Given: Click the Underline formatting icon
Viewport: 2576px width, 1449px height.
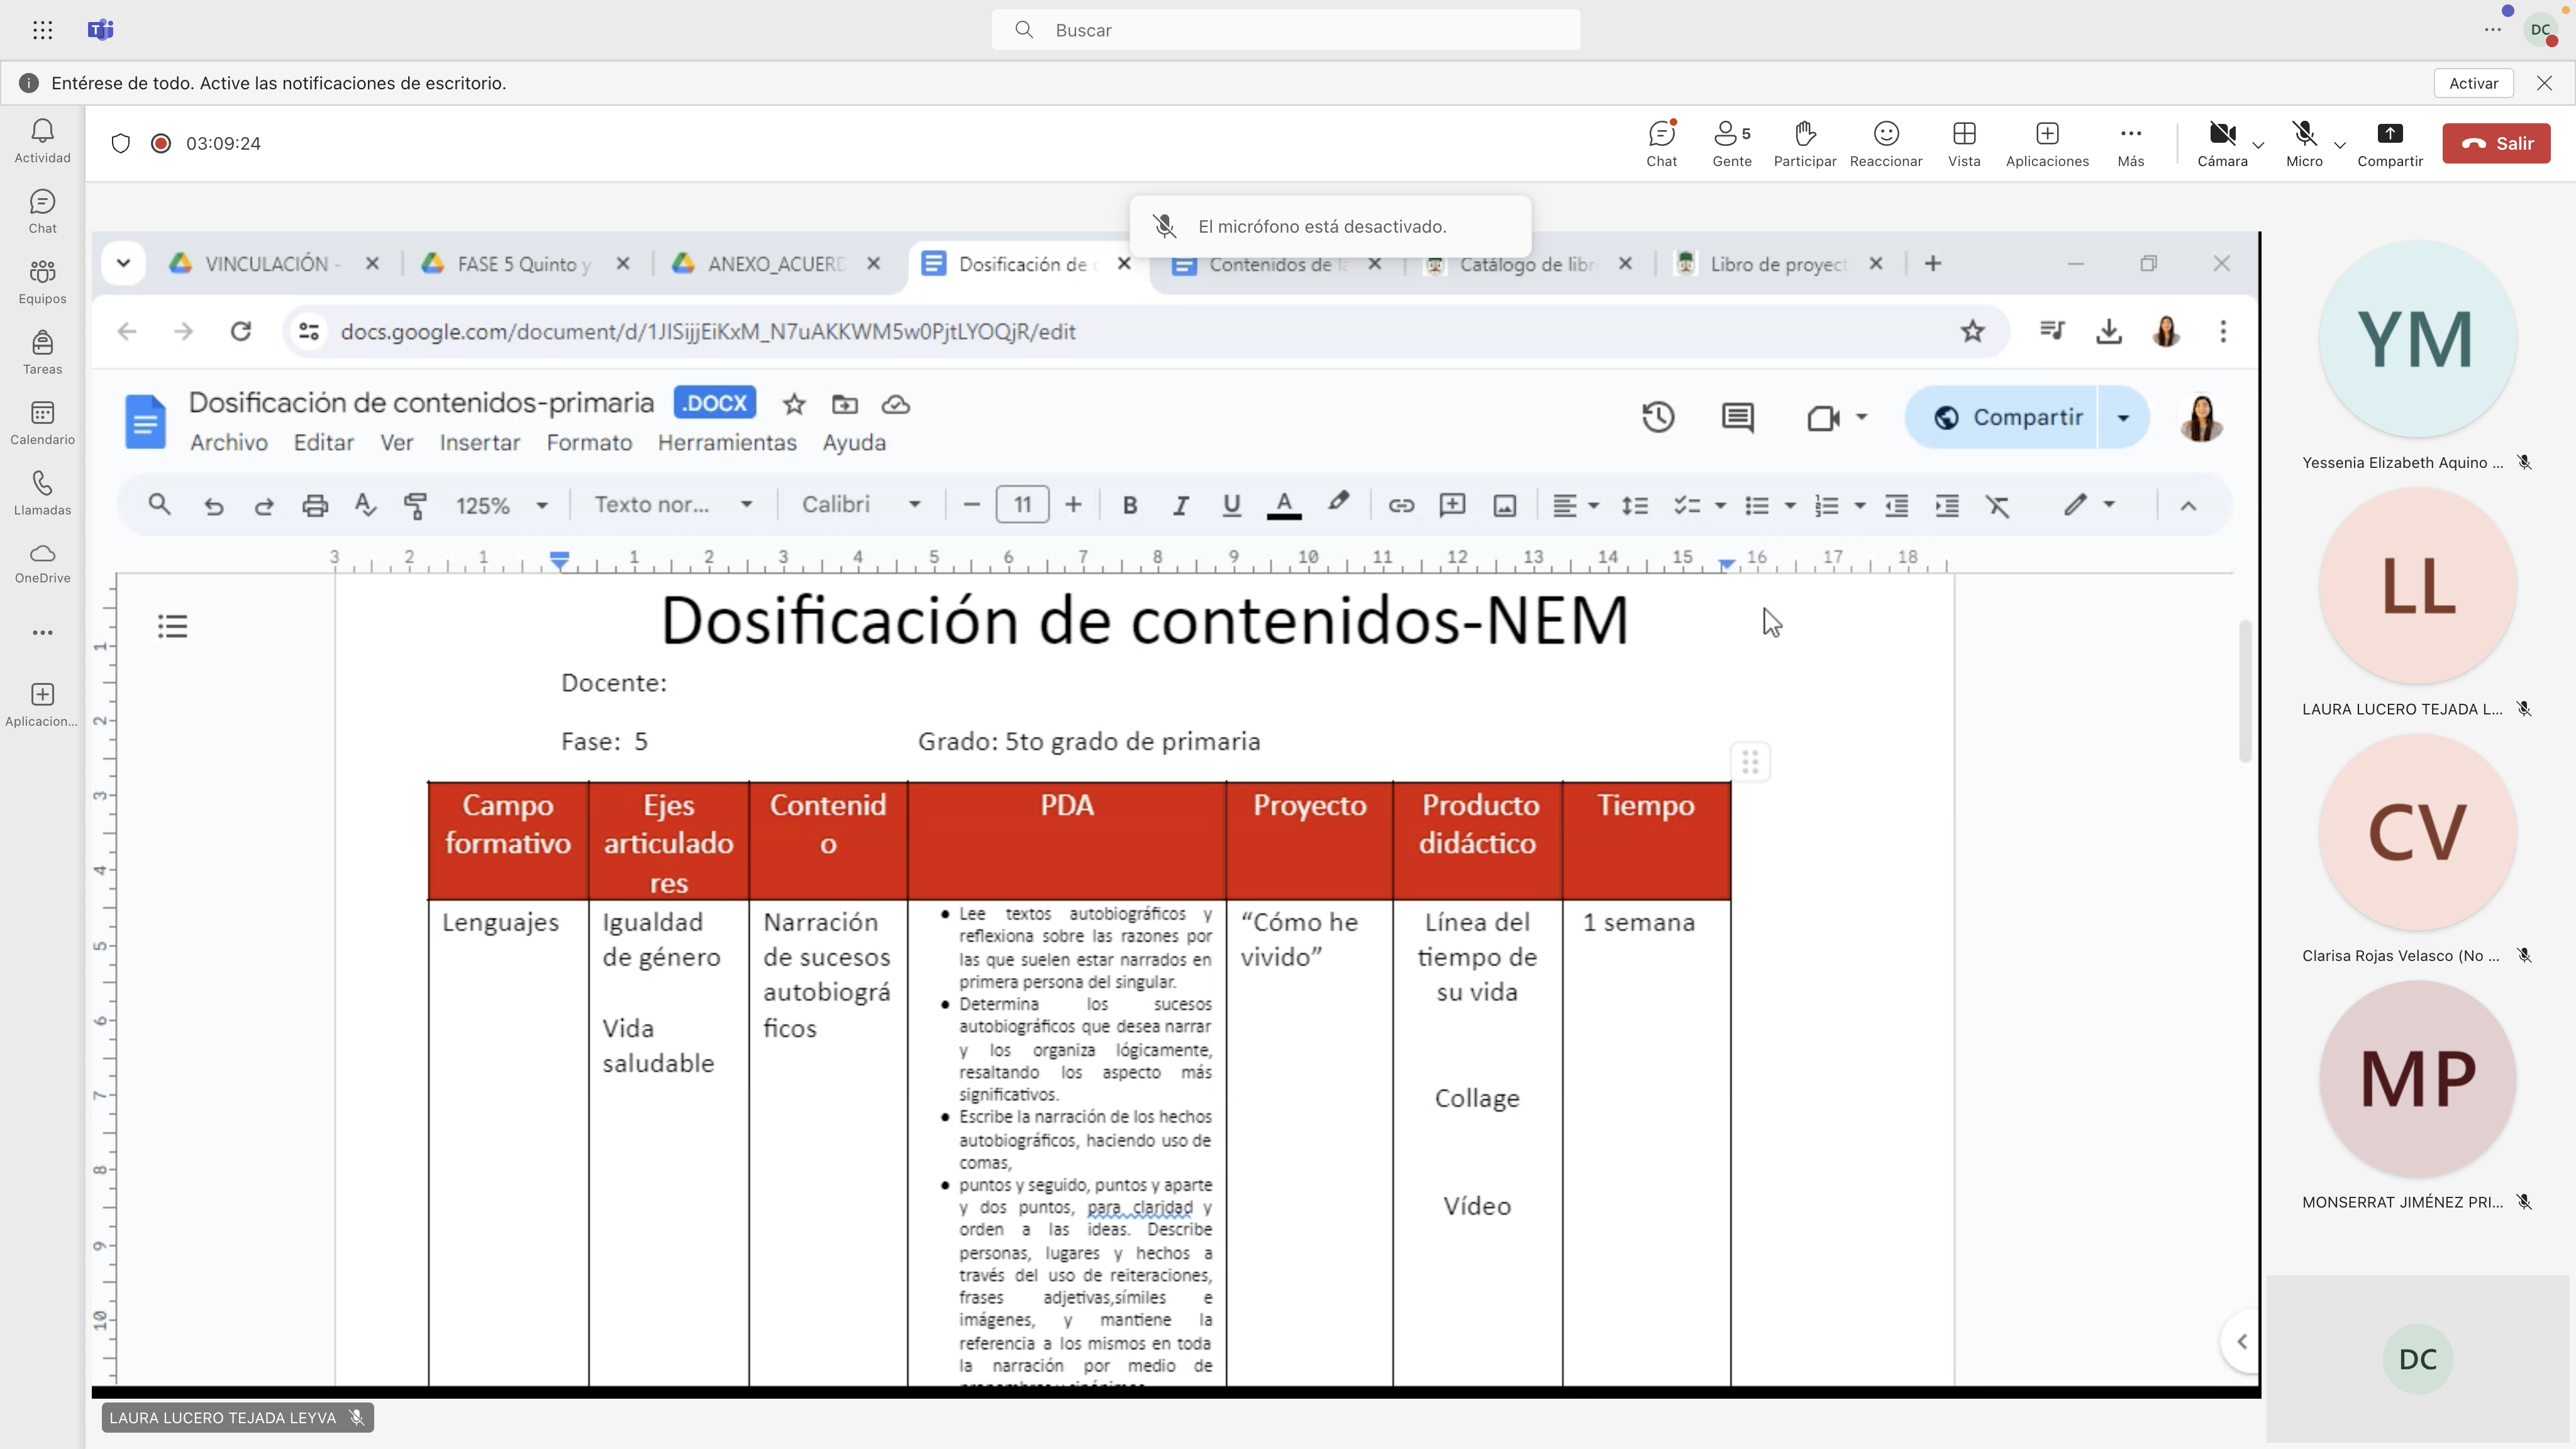Looking at the screenshot, I should pyautogui.click(x=1233, y=506).
